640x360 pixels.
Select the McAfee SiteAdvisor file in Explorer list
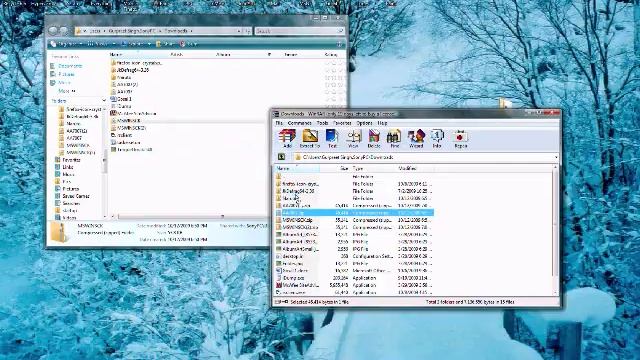[x=133, y=113]
